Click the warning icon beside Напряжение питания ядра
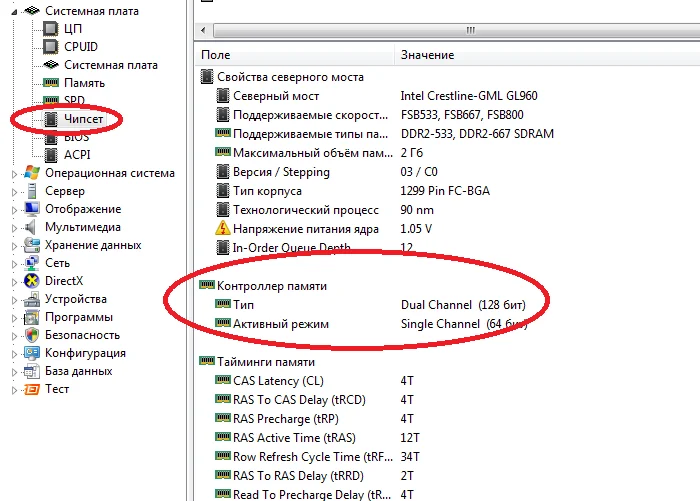 point(222,229)
